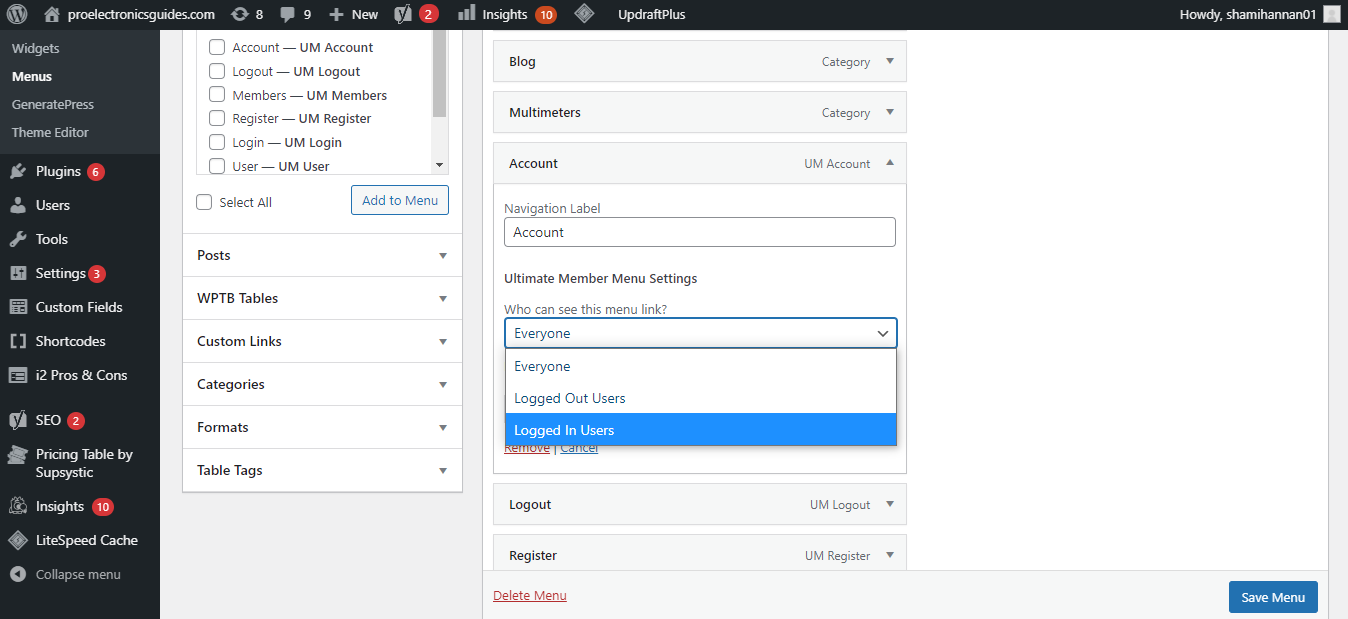Collapse the Account menu item panel
This screenshot has height=619, width=1348.
click(x=890, y=163)
